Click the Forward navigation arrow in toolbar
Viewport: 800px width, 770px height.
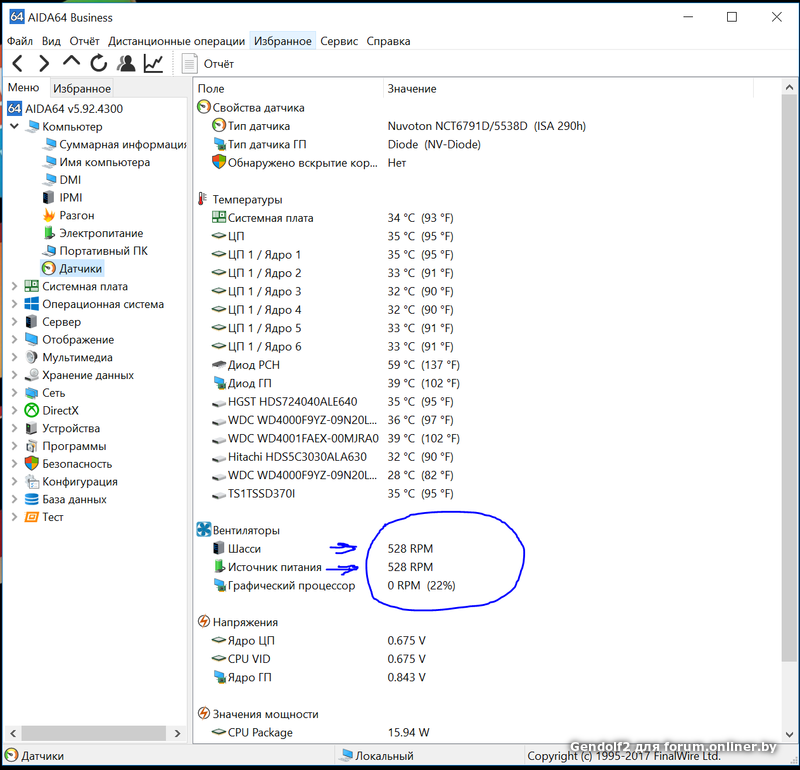44,64
